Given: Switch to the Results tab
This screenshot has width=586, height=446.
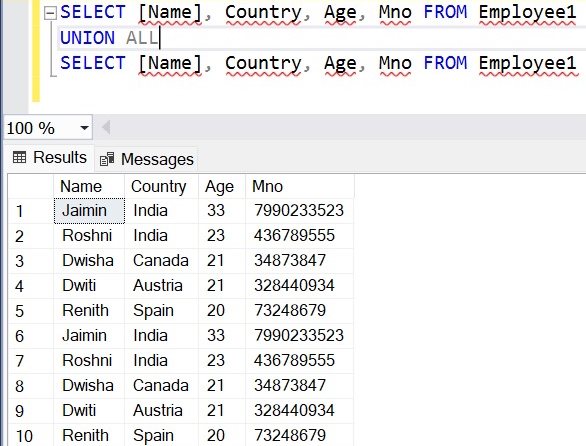Looking at the screenshot, I should [50, 157].
